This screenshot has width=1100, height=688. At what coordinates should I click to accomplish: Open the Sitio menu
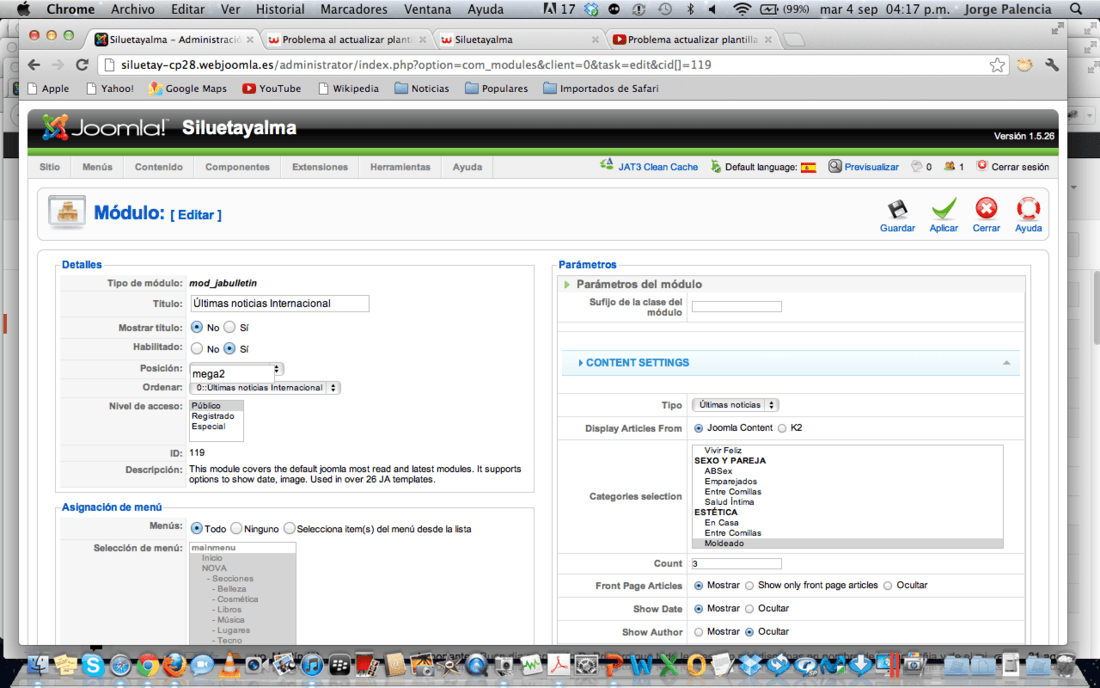[x=49, y=167]
